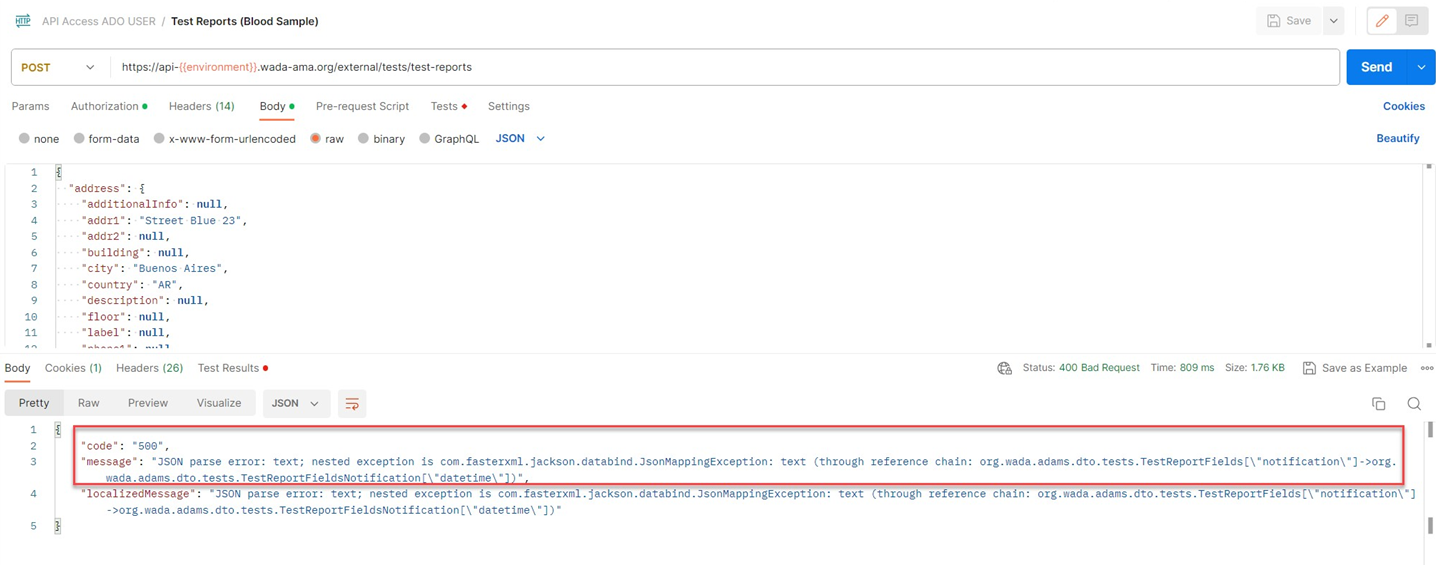The width and height of the screenshot is (1436, 580).
Task: Open the POST method dropdown
Action: click(58, 67)
